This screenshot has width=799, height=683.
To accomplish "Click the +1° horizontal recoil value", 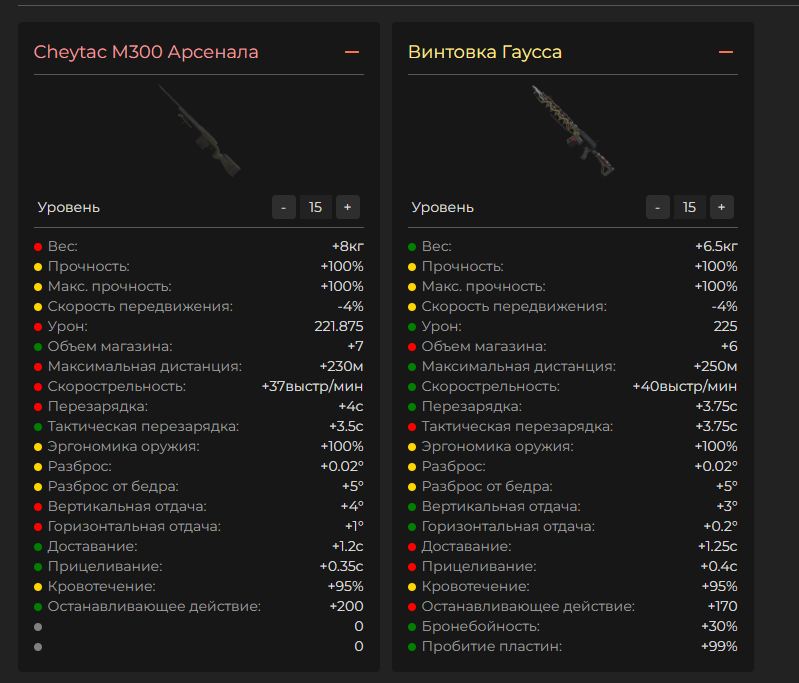I will pos(354,527).
